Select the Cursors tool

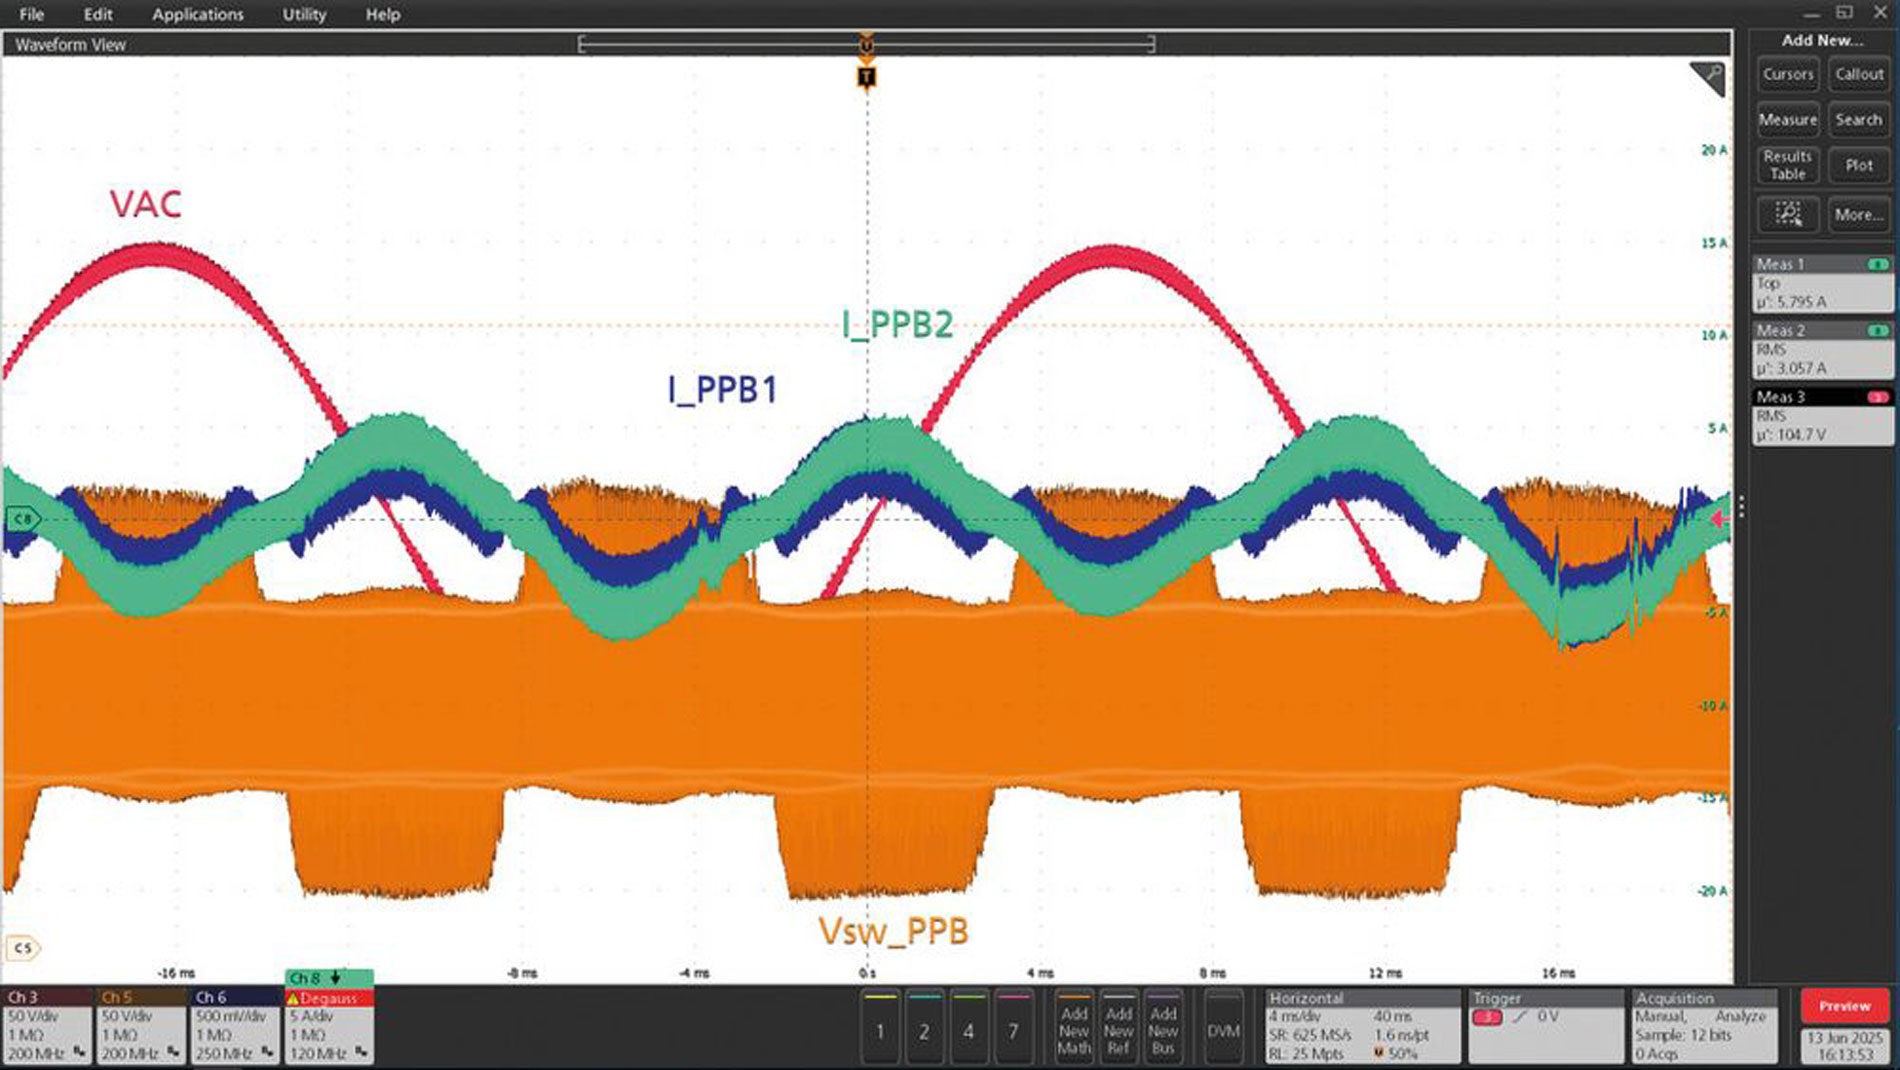tap(1787, 74)
